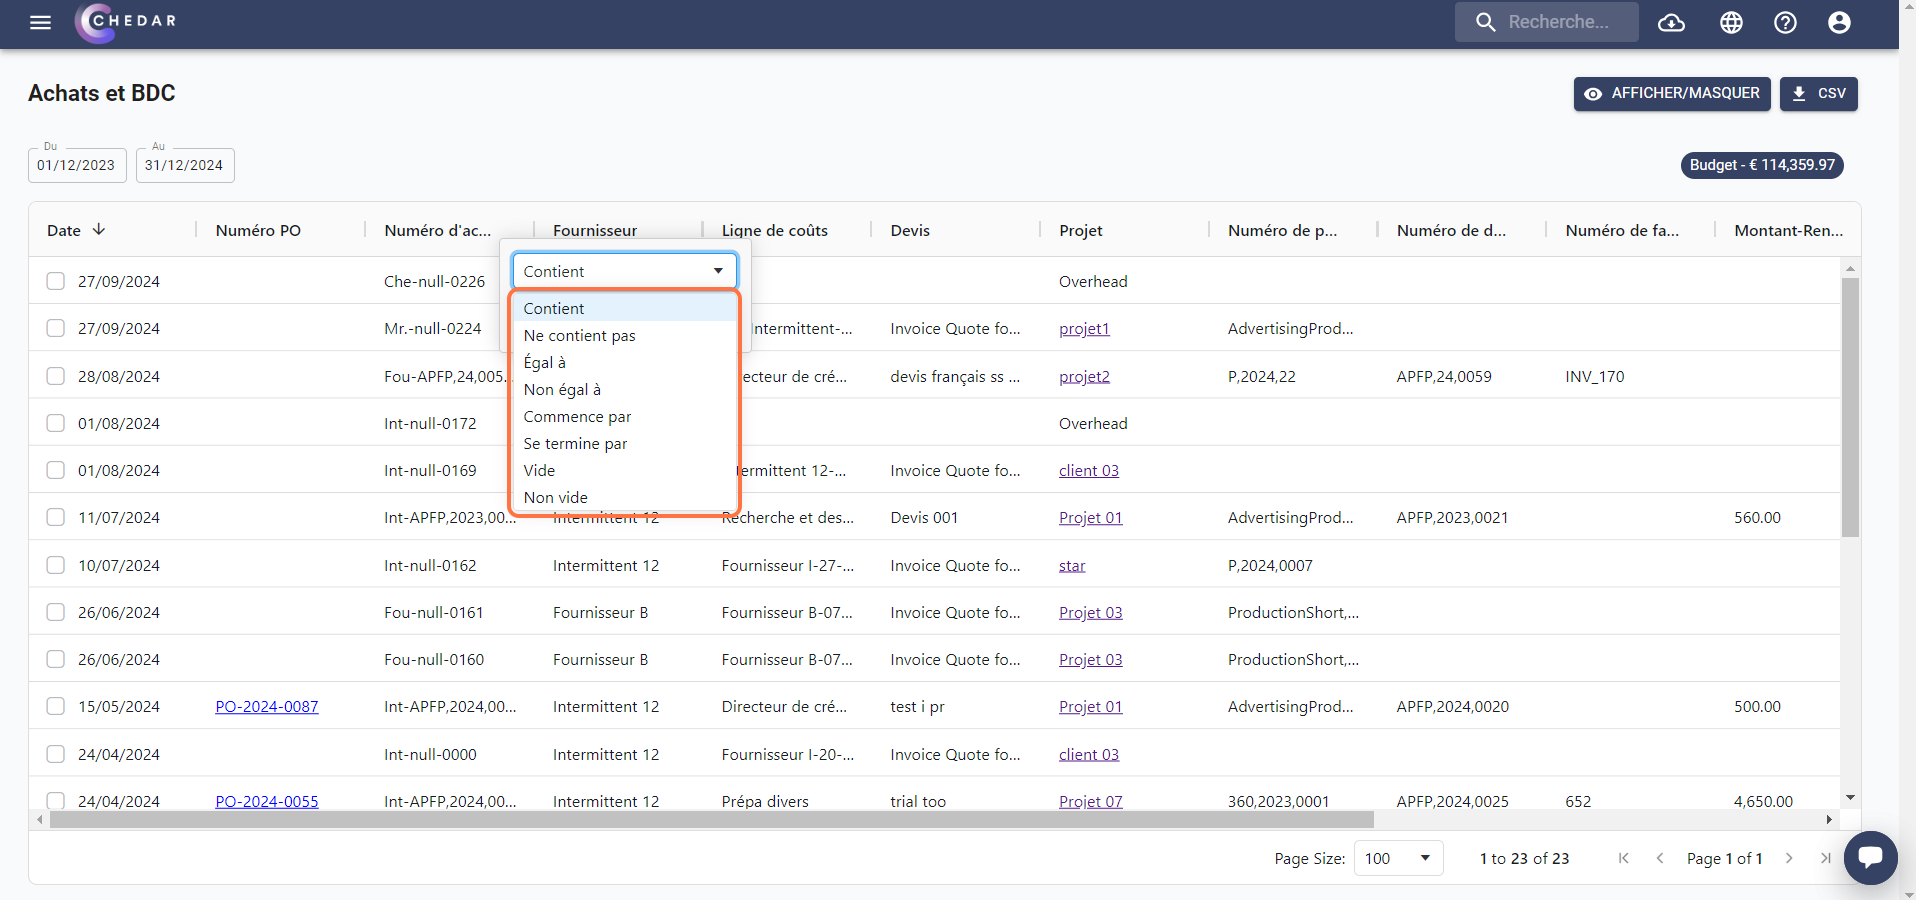The height and width of the screenshot is (900, 1916).
Task: Open the hamburger navigation menu
Action: tap(40, 22)
